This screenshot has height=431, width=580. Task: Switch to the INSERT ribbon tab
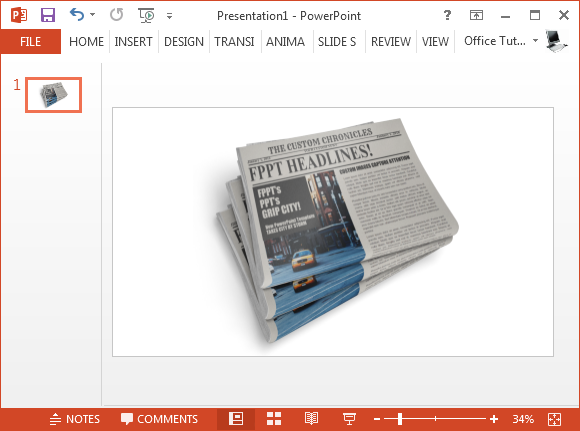(x=134, y=41)
